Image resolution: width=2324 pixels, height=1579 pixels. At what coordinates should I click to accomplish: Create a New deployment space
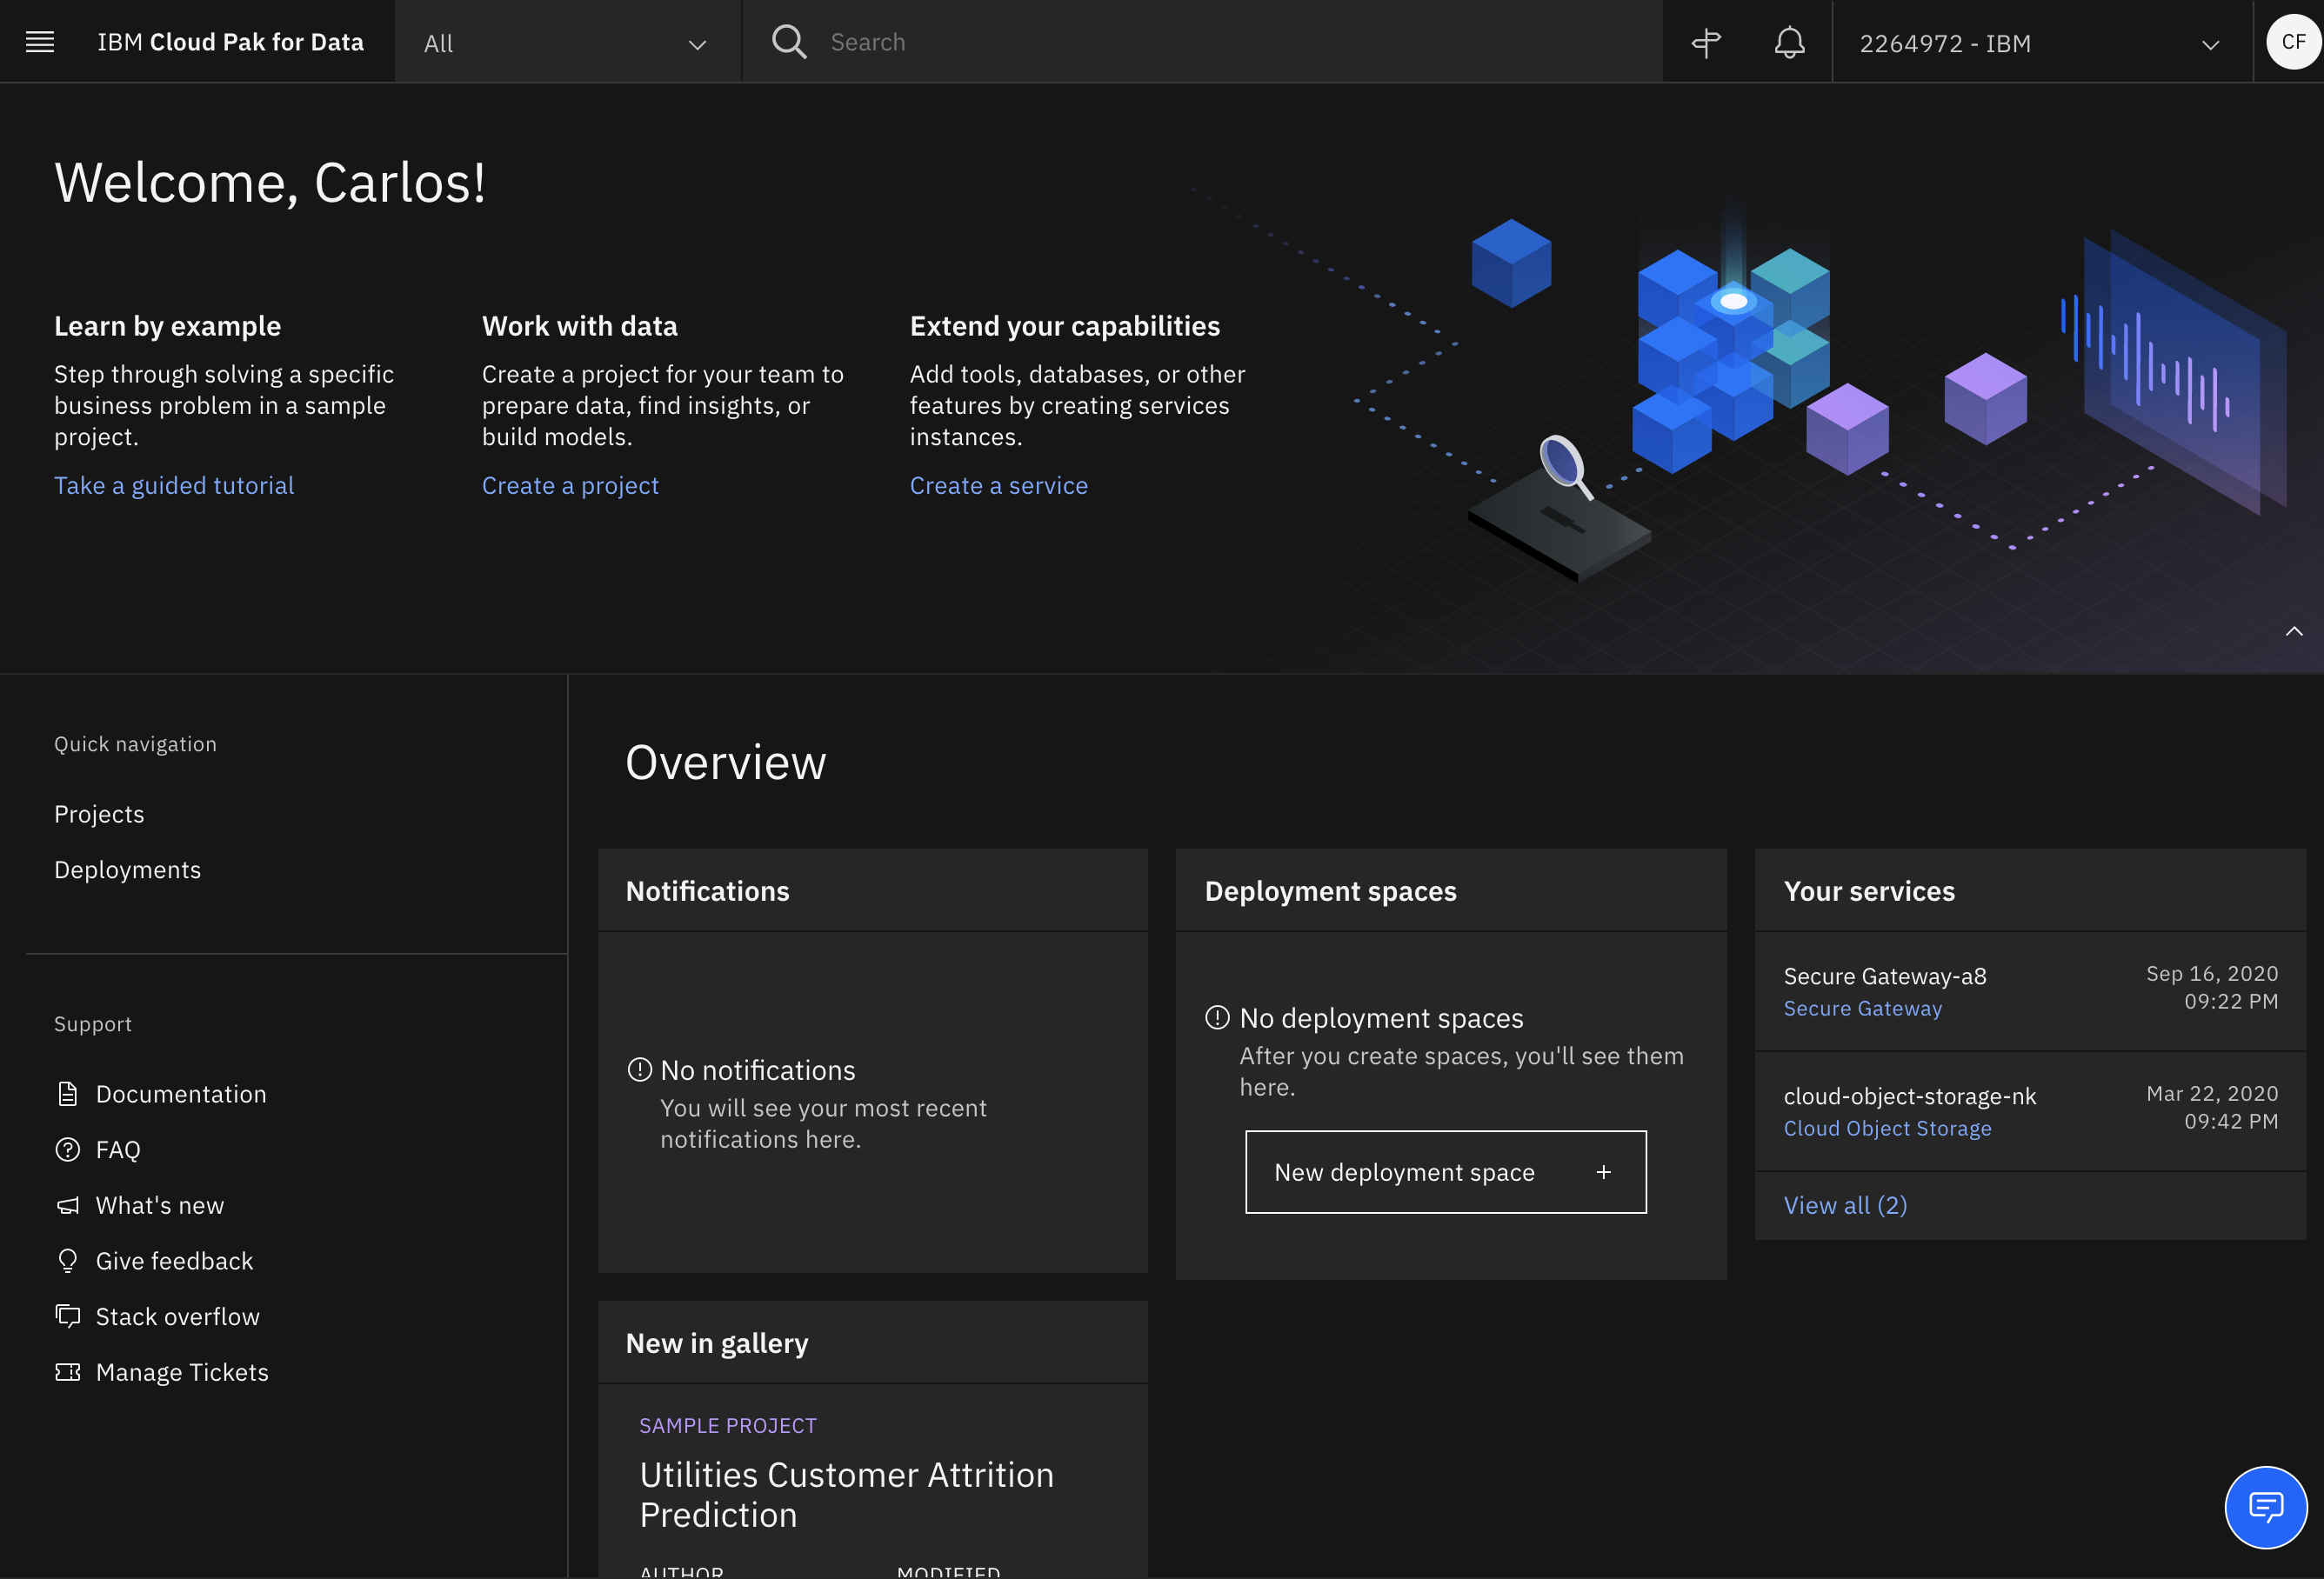(1445, 1172)
